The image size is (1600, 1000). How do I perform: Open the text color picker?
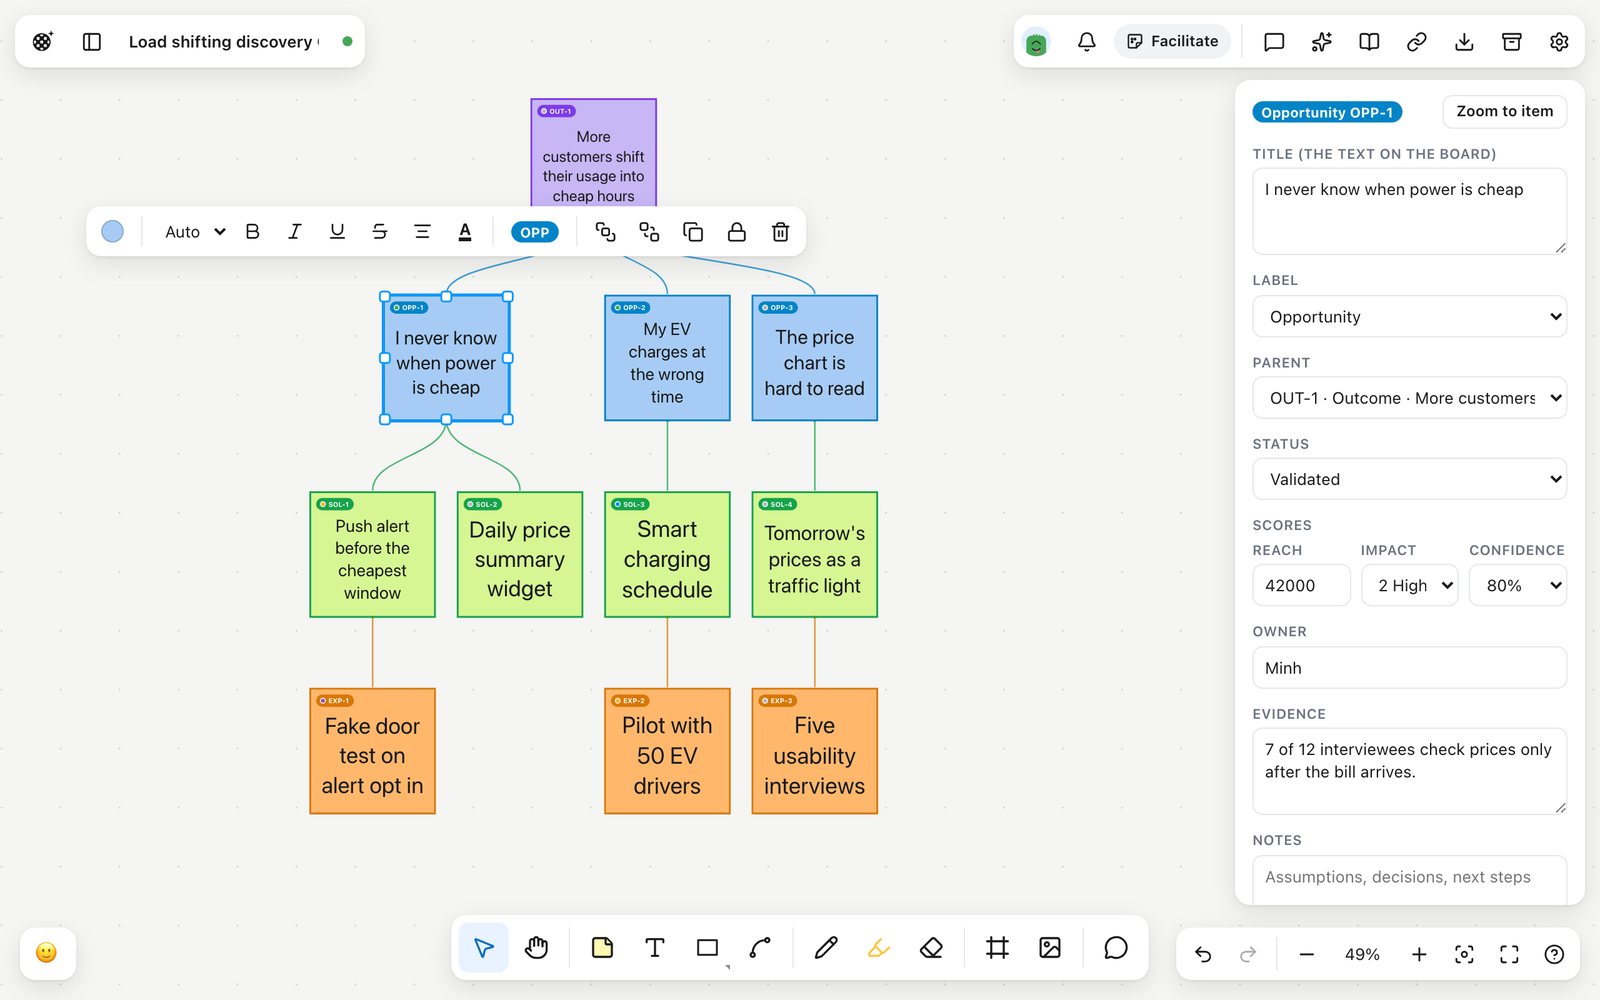tap(465, 232)
